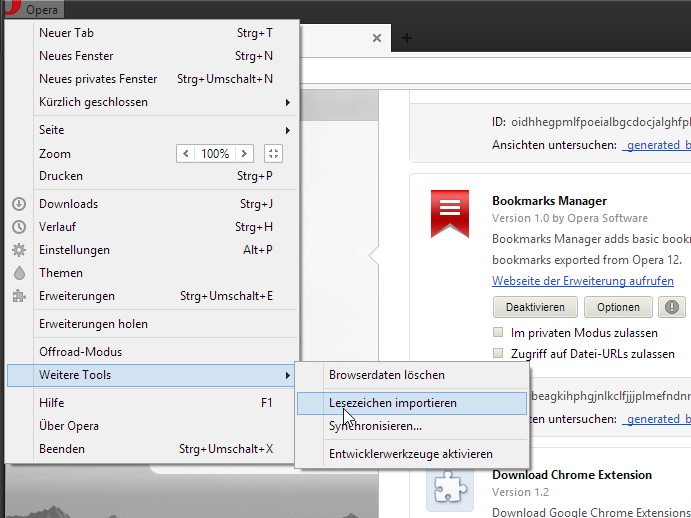Decrease zoom with left arrow
691x518 pixels.
(186, 153)
